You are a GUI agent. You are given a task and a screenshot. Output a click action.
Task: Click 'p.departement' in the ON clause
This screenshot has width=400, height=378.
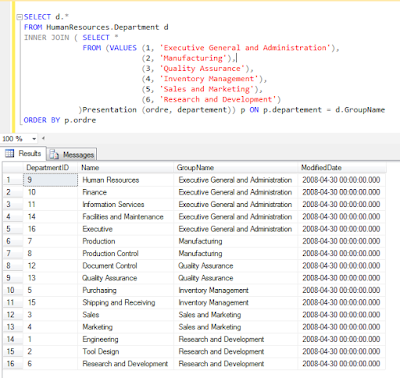pyautogui.click(x=292, y=110)
